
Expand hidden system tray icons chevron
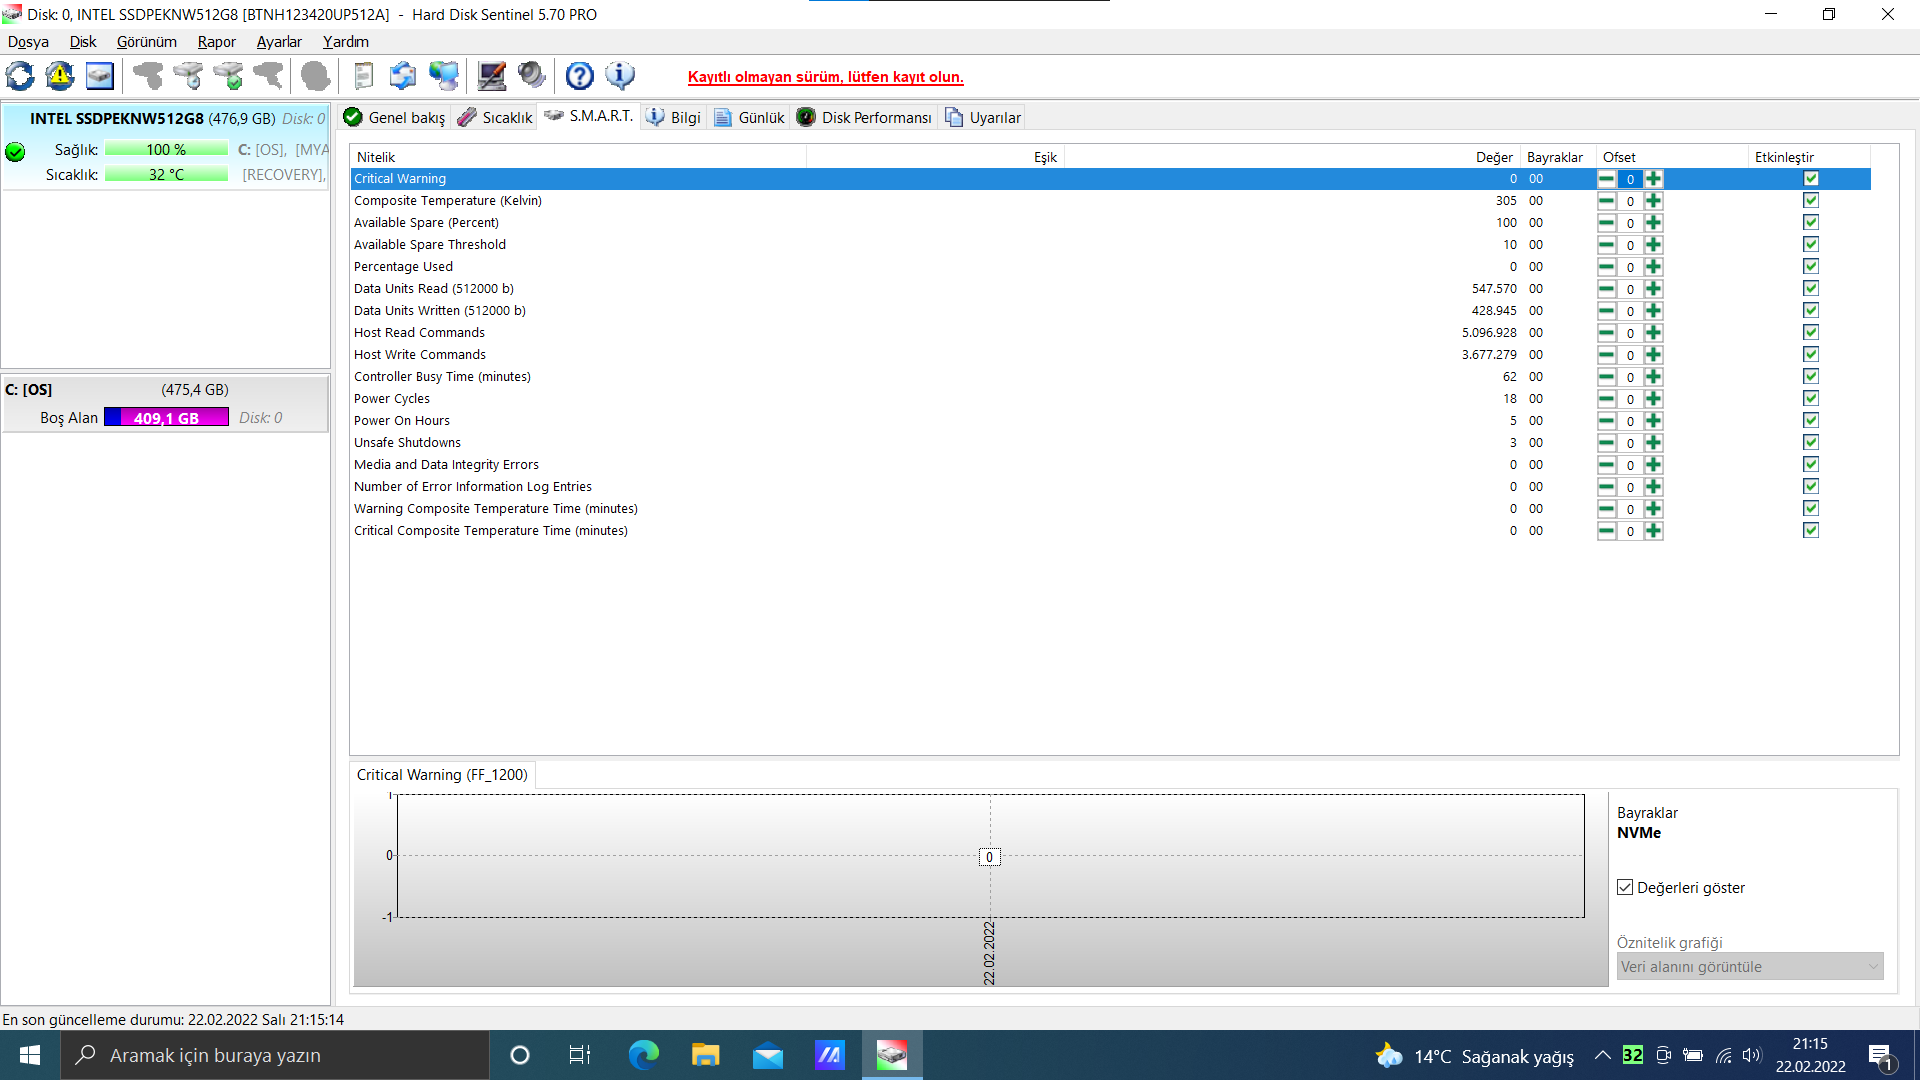coord(1602,1055)
